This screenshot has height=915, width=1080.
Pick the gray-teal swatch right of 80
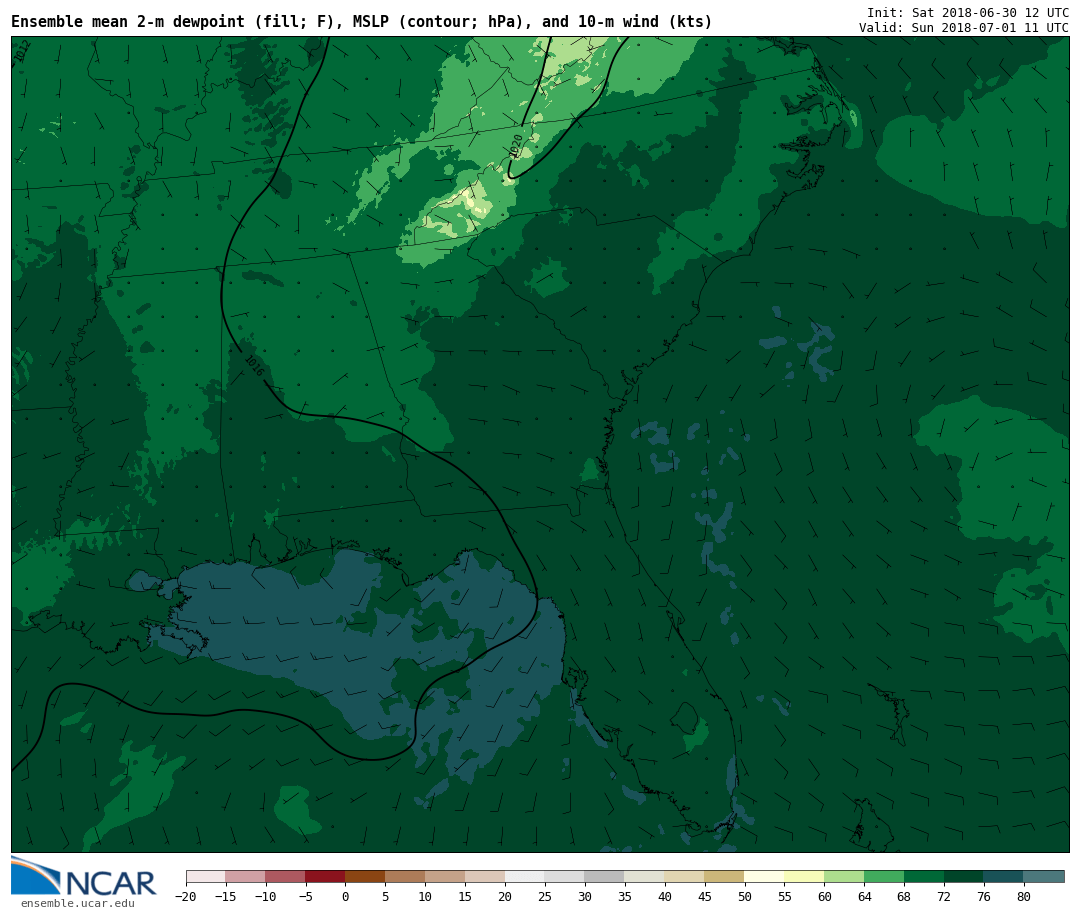tap(1044, 876)
